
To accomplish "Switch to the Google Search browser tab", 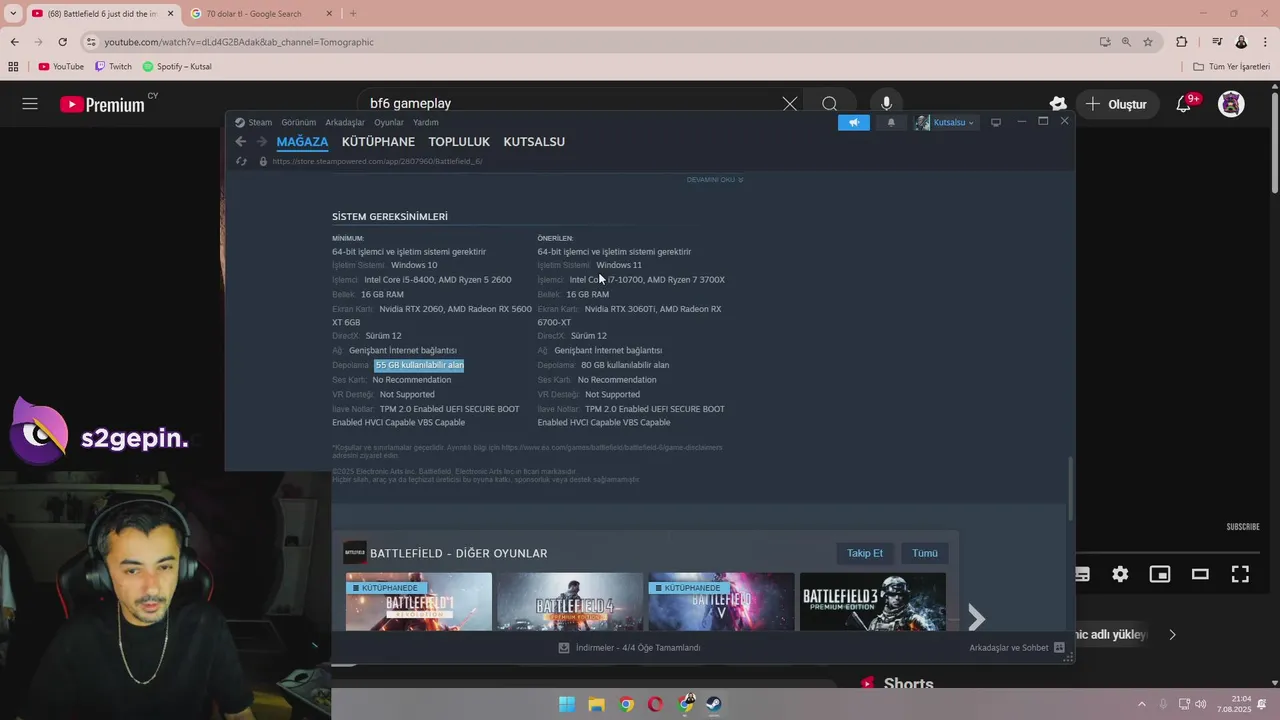I will point(260,14).
